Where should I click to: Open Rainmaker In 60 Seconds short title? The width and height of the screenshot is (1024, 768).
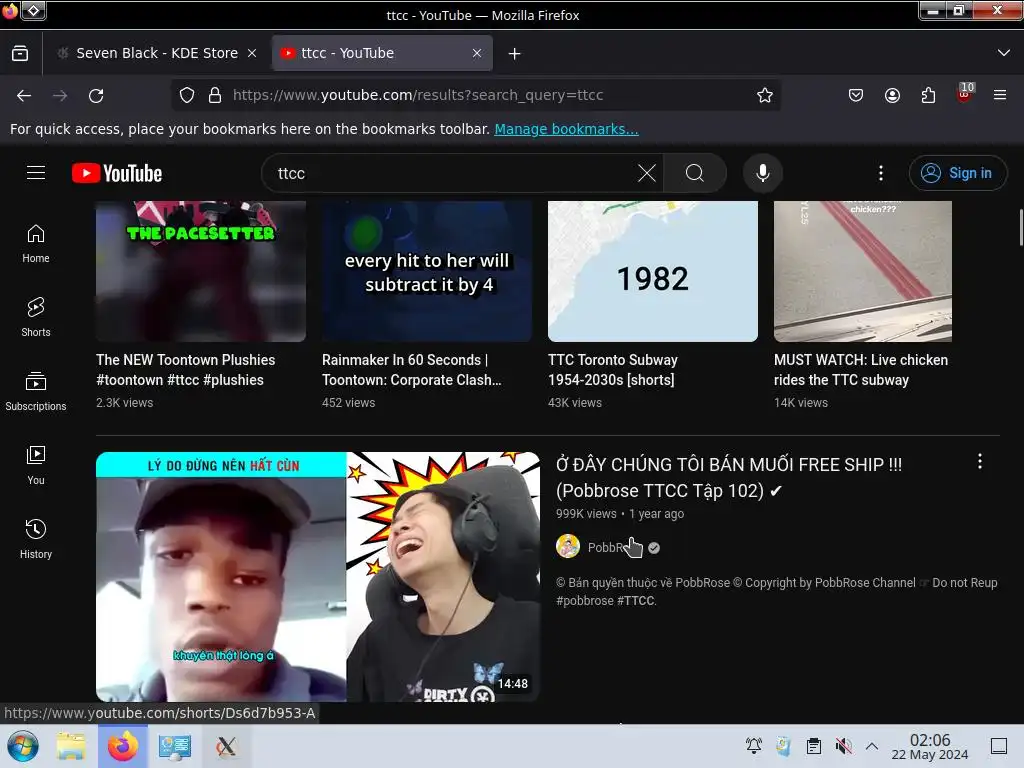point(411,370)
